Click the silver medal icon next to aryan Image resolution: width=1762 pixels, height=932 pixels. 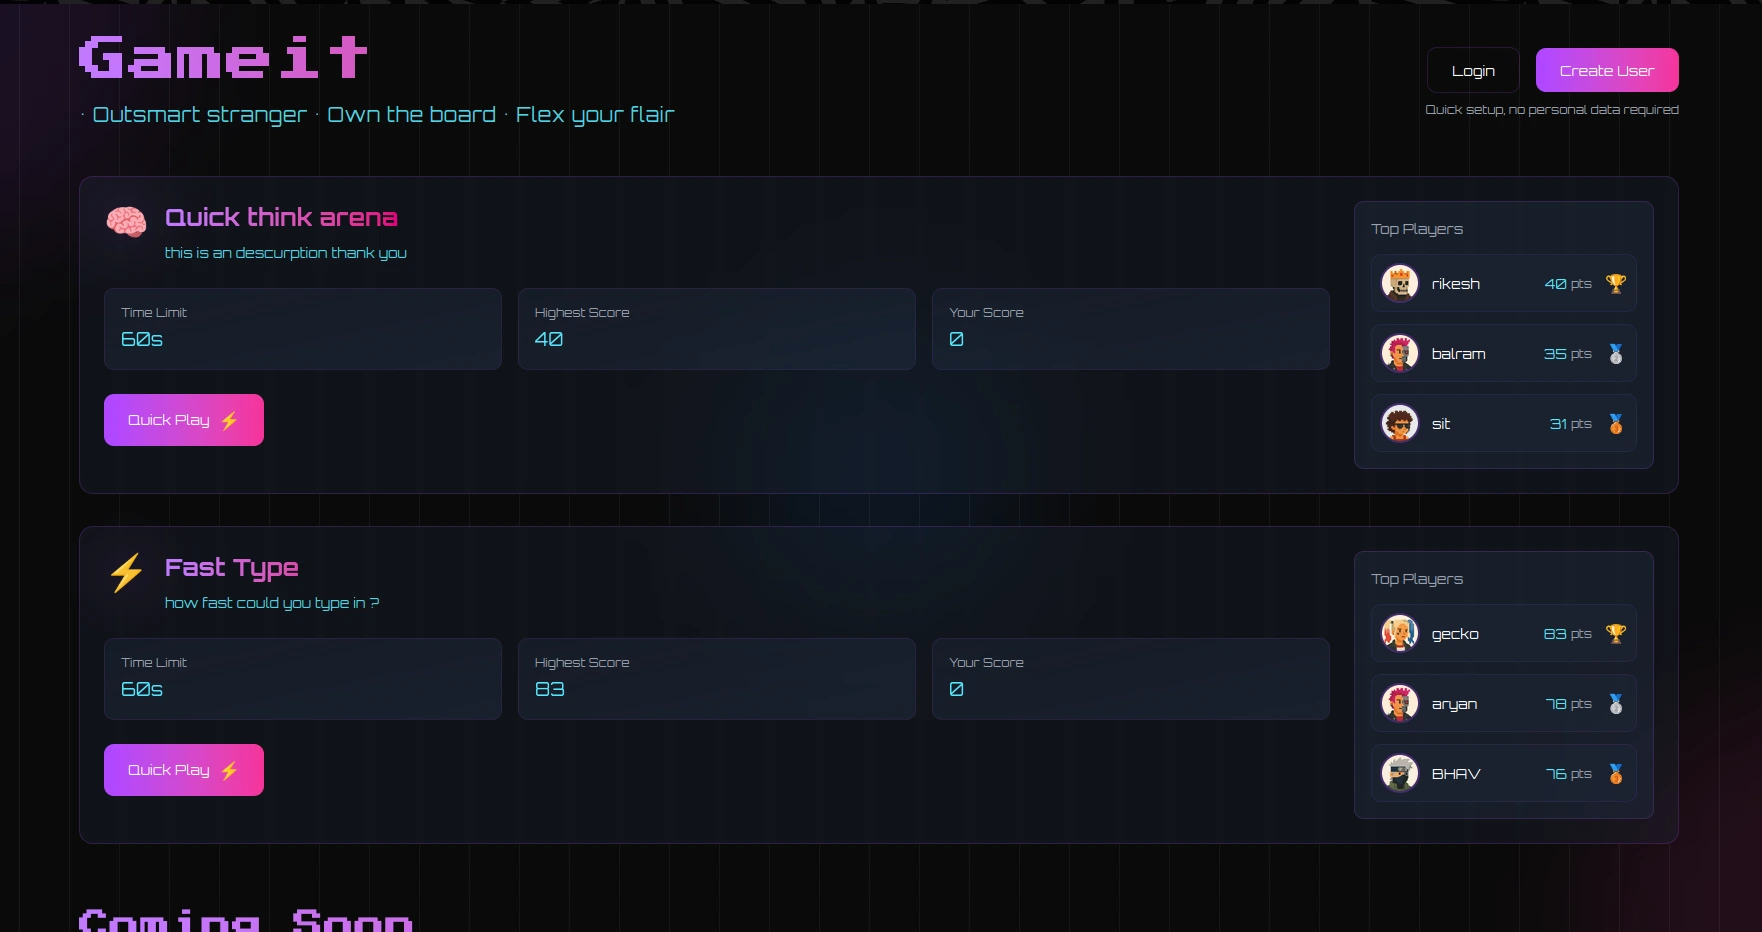tap(1615, 704)
